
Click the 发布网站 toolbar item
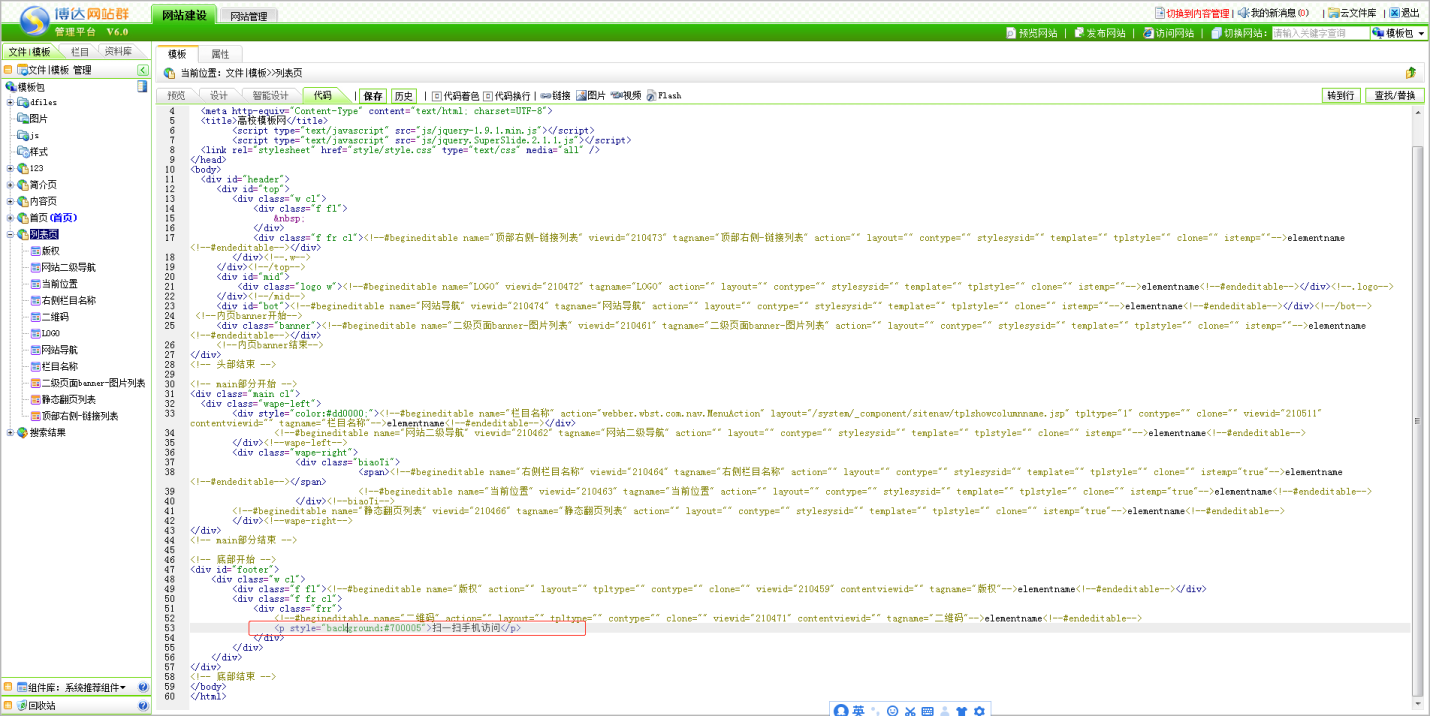click(x=1099, y=33)
